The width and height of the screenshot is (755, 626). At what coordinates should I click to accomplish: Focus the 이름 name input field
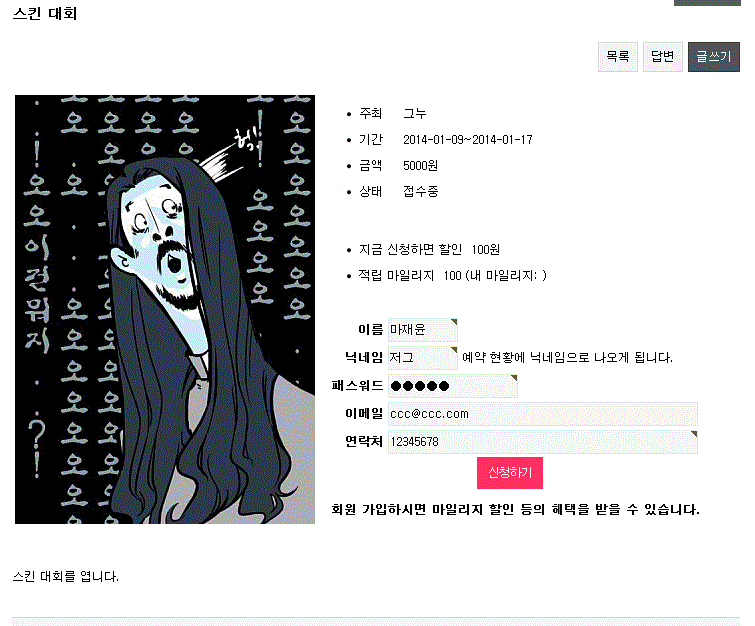tap(423, 330)
